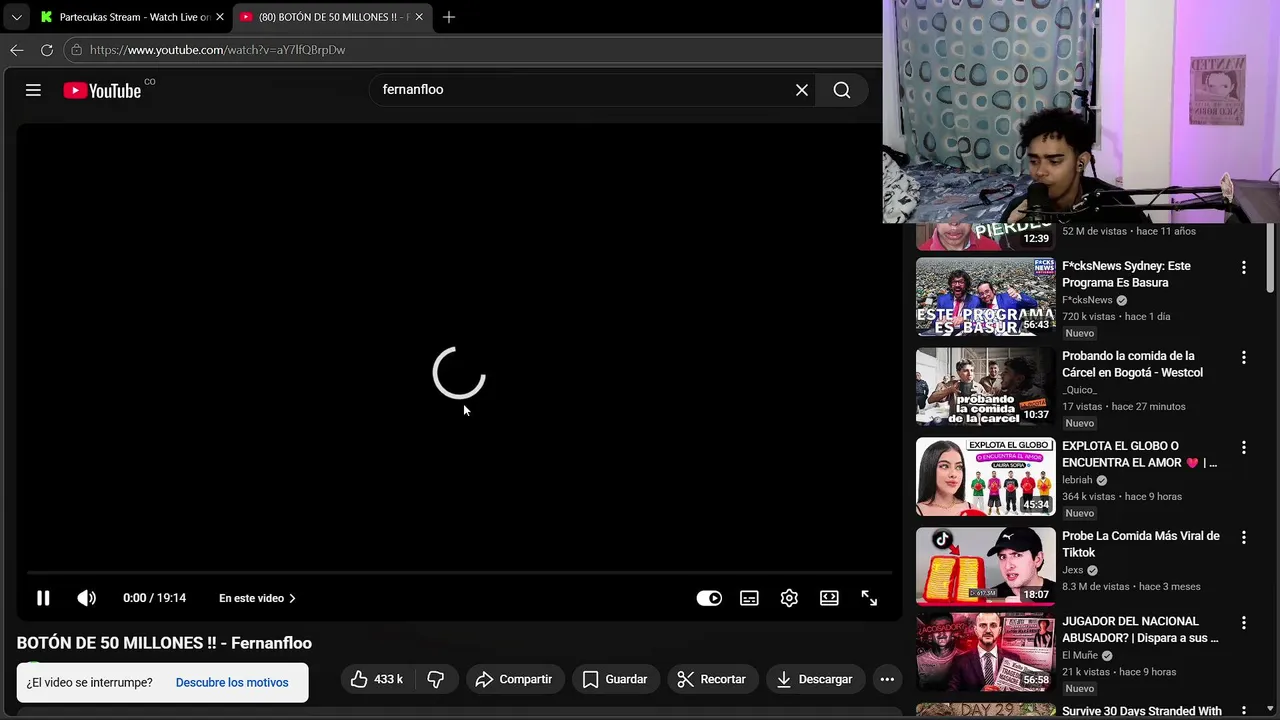
Task: Open the El Muñe channel name
Action: click(x=1080, y=655)
